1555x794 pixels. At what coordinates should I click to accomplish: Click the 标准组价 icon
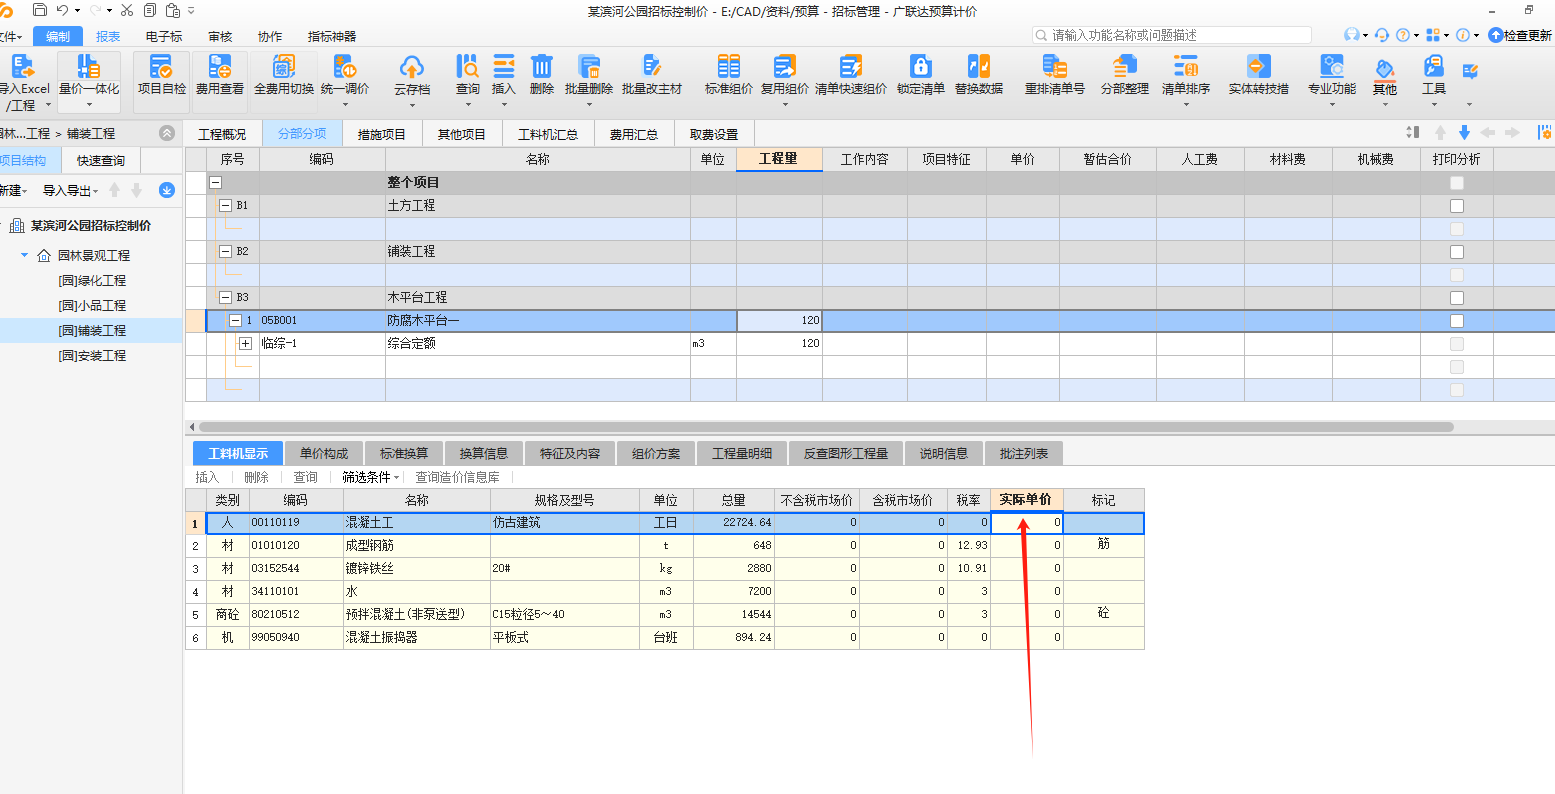[729, 67]
